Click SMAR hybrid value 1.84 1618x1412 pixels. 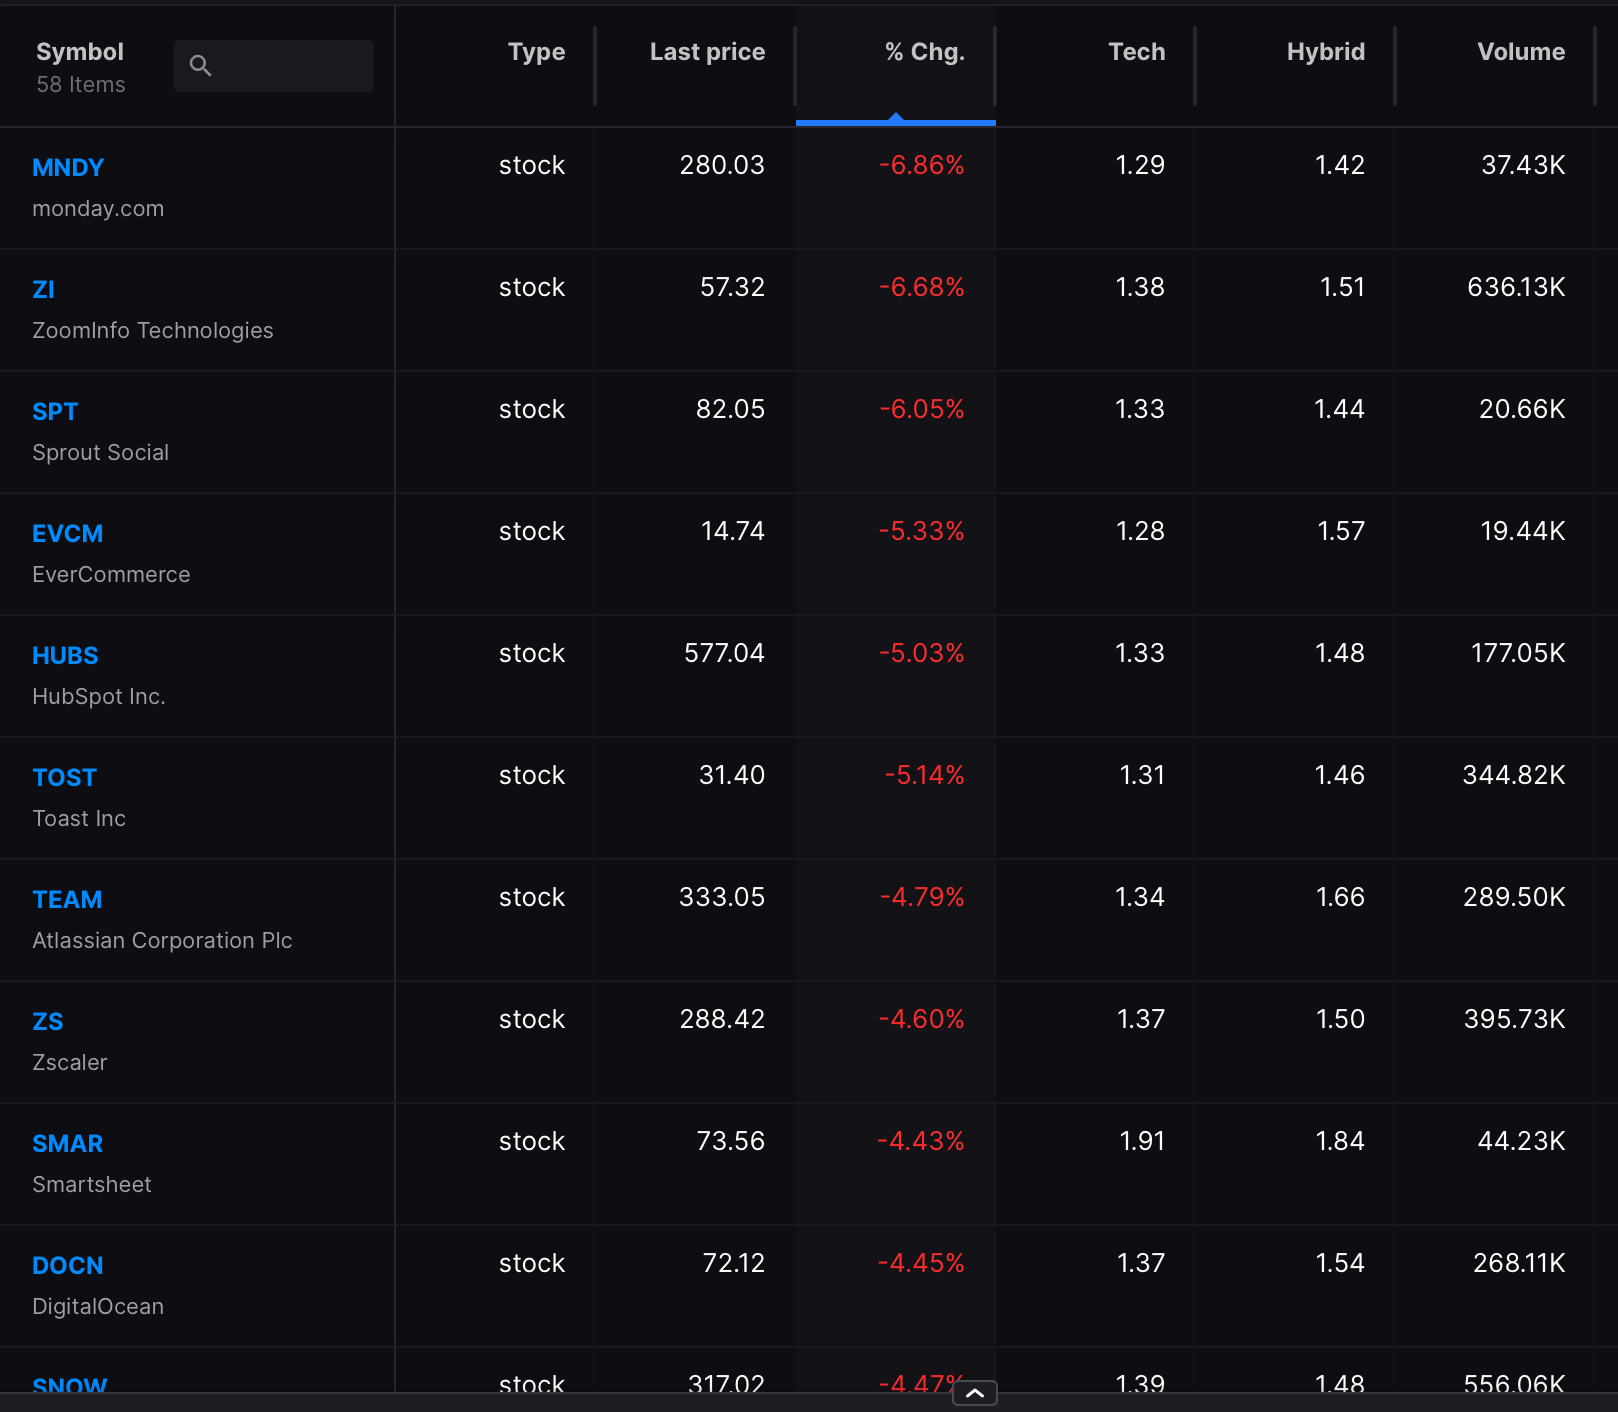1340,1141
